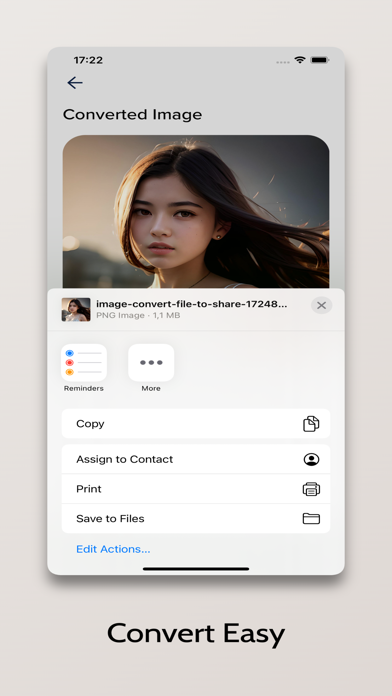The image size is (392, 696).
Task: Select the Print action
Action: coord(196,489)
